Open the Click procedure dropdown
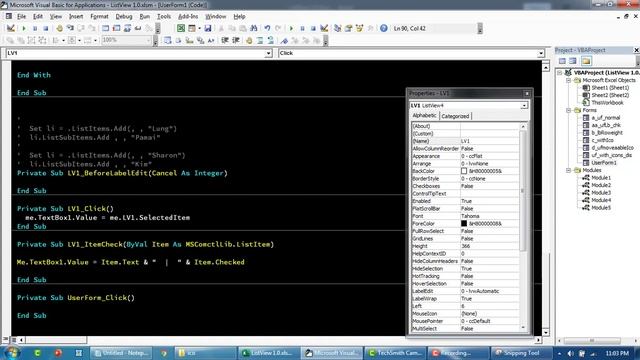Viewport: 640px width, 360px height. [x=540, y=53]
